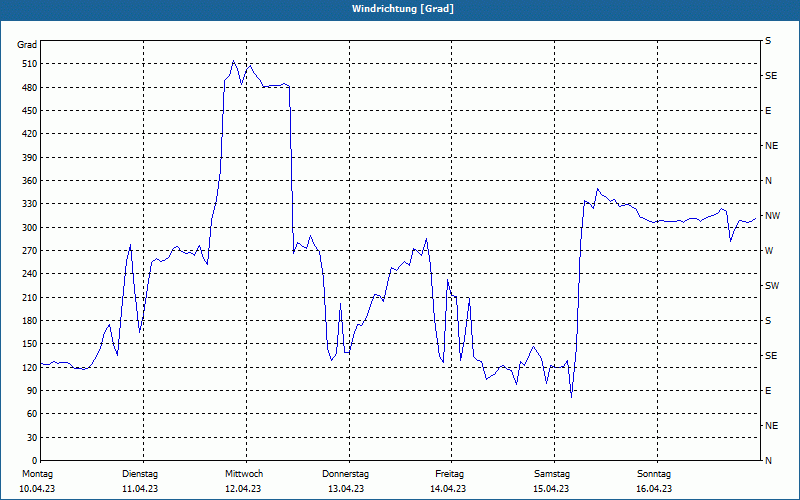Select the y-axis value 330
Screen dimensions: 800x500
pos(30,204)
